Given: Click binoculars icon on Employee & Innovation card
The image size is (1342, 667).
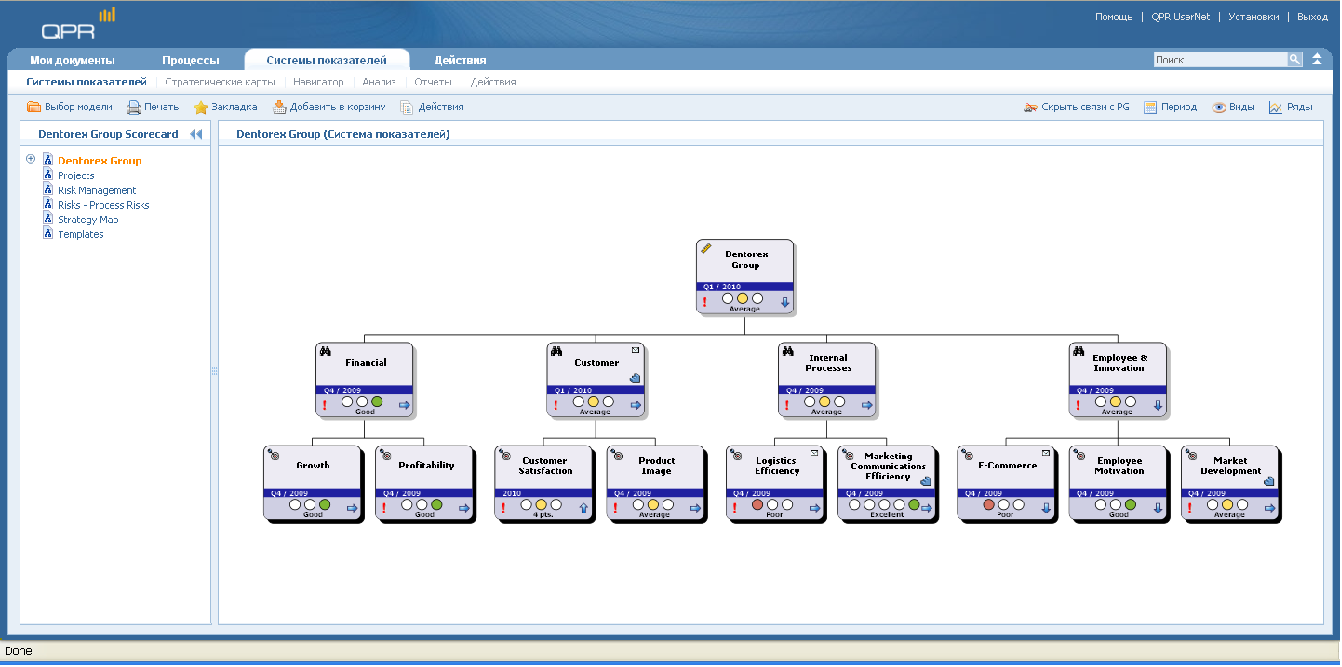Looking at the screenshot, I should pos(1078,352).
